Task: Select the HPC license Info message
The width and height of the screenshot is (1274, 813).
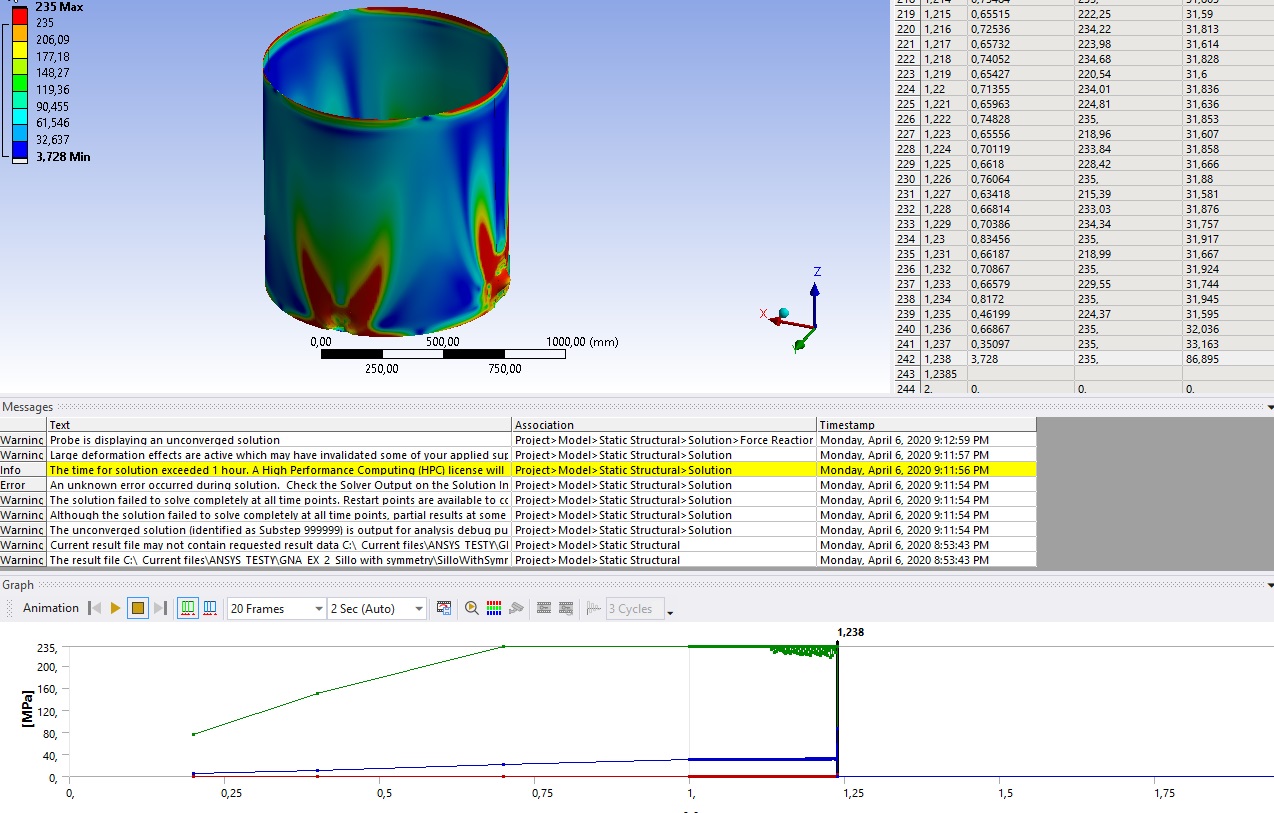Action: coord(518,470)
